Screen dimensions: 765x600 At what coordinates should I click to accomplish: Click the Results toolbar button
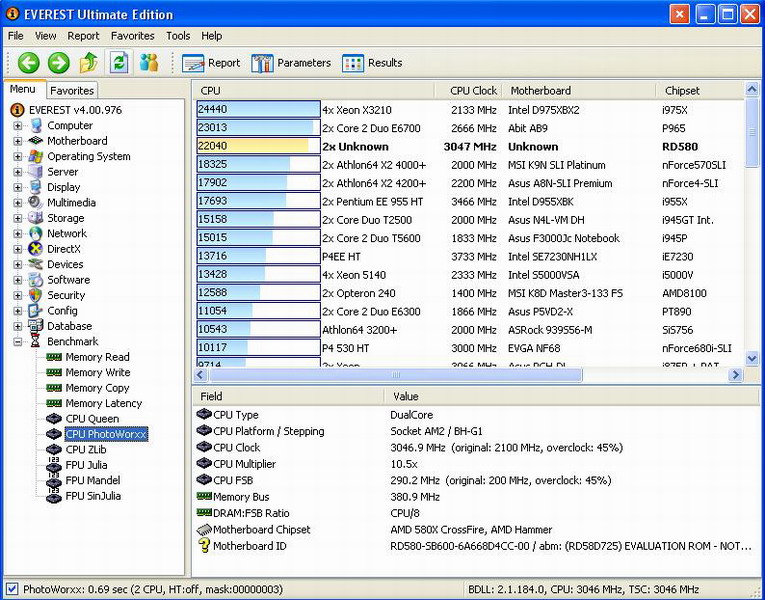[372, 63]
